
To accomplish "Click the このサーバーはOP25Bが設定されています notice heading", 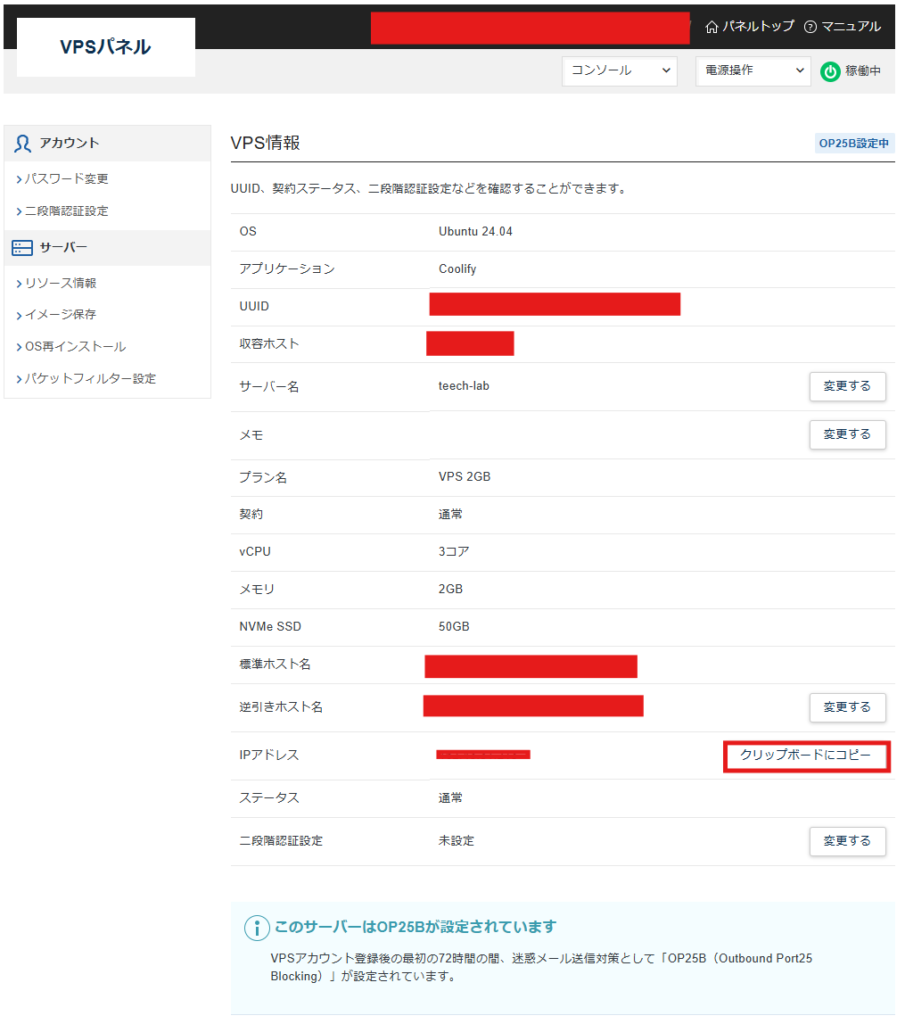I will (x=416, y=927).
